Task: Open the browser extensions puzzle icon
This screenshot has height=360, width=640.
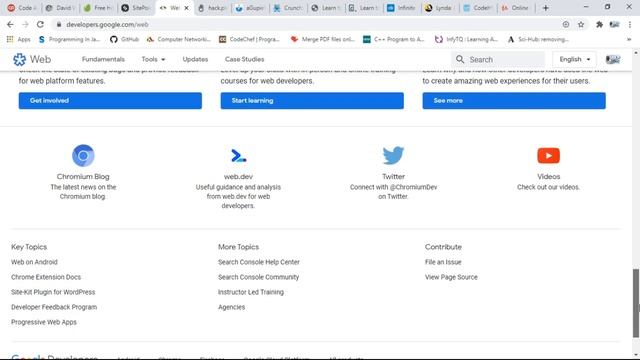Action: pyautogui.click(x=599, y=24)
